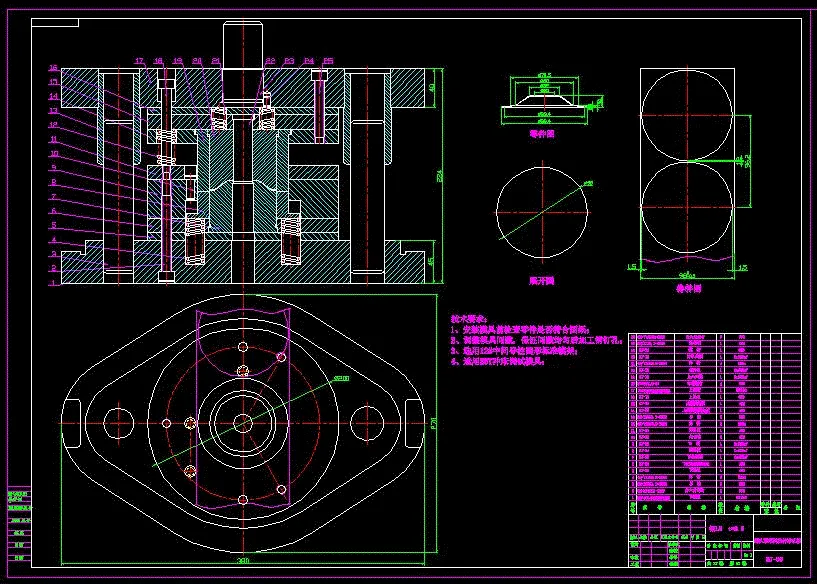
Task: Click the parts list table header row
Action: click(715, 507)
